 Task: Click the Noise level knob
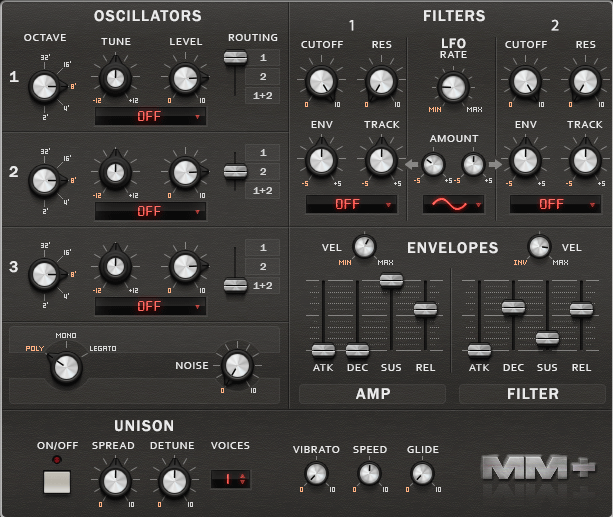(237, 366)
